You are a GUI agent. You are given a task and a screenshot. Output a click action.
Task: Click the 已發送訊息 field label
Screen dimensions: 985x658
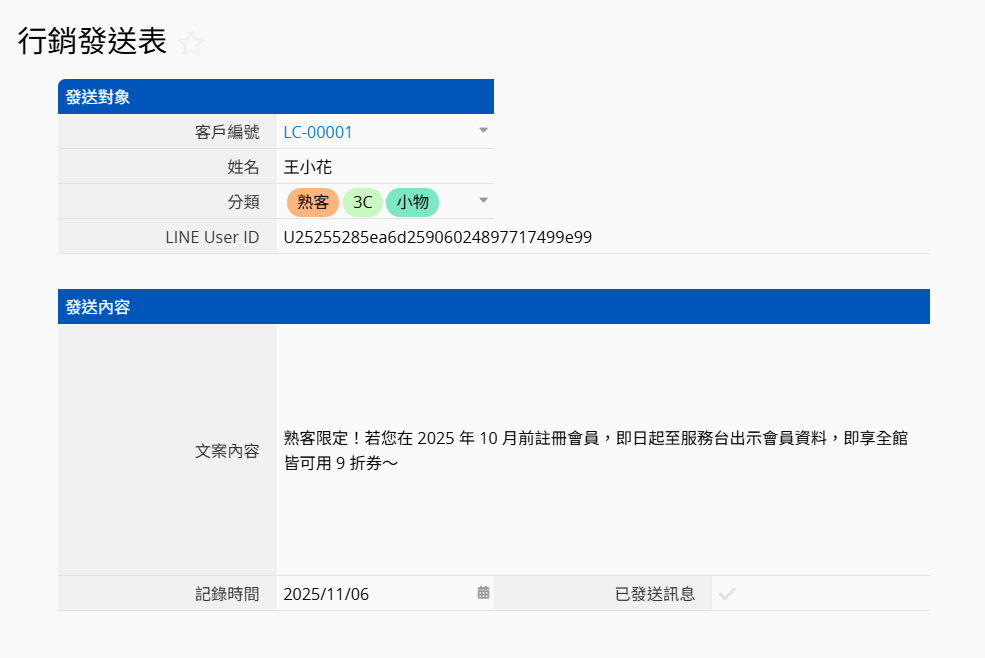click(654, 594)
